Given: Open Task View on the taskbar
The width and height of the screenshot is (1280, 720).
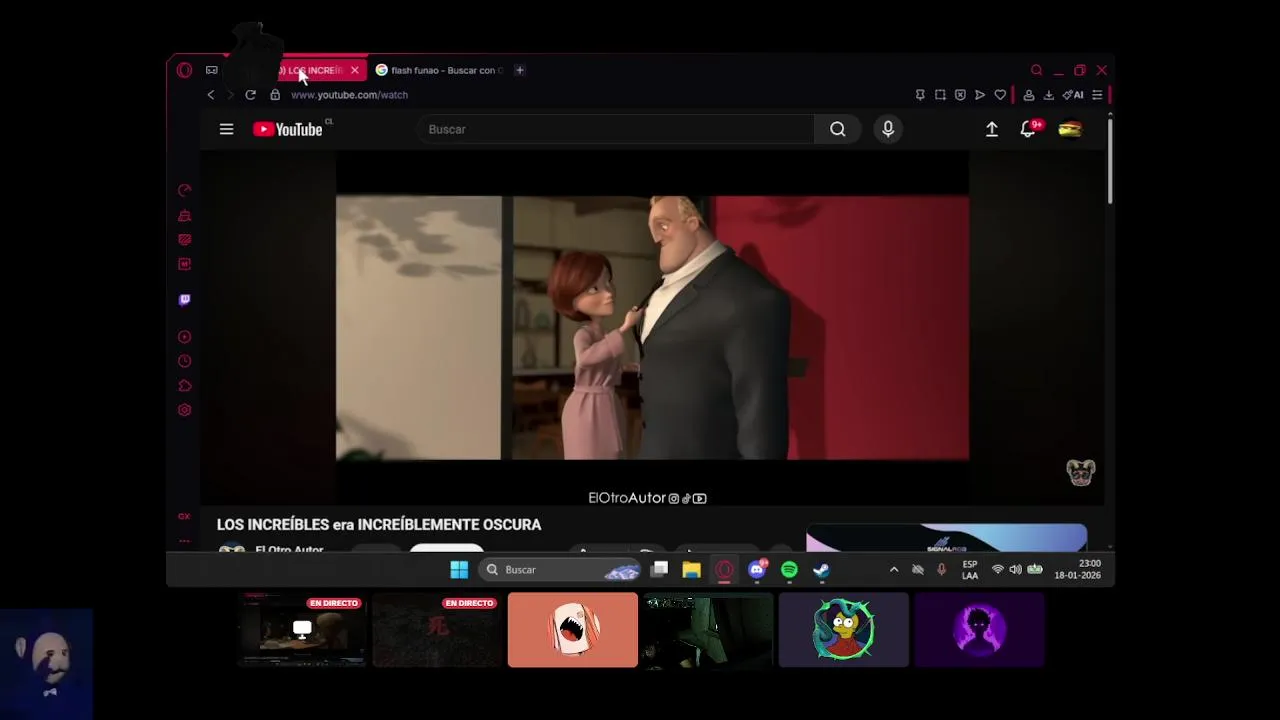Looking at the screenshot, I should point(659,569).
